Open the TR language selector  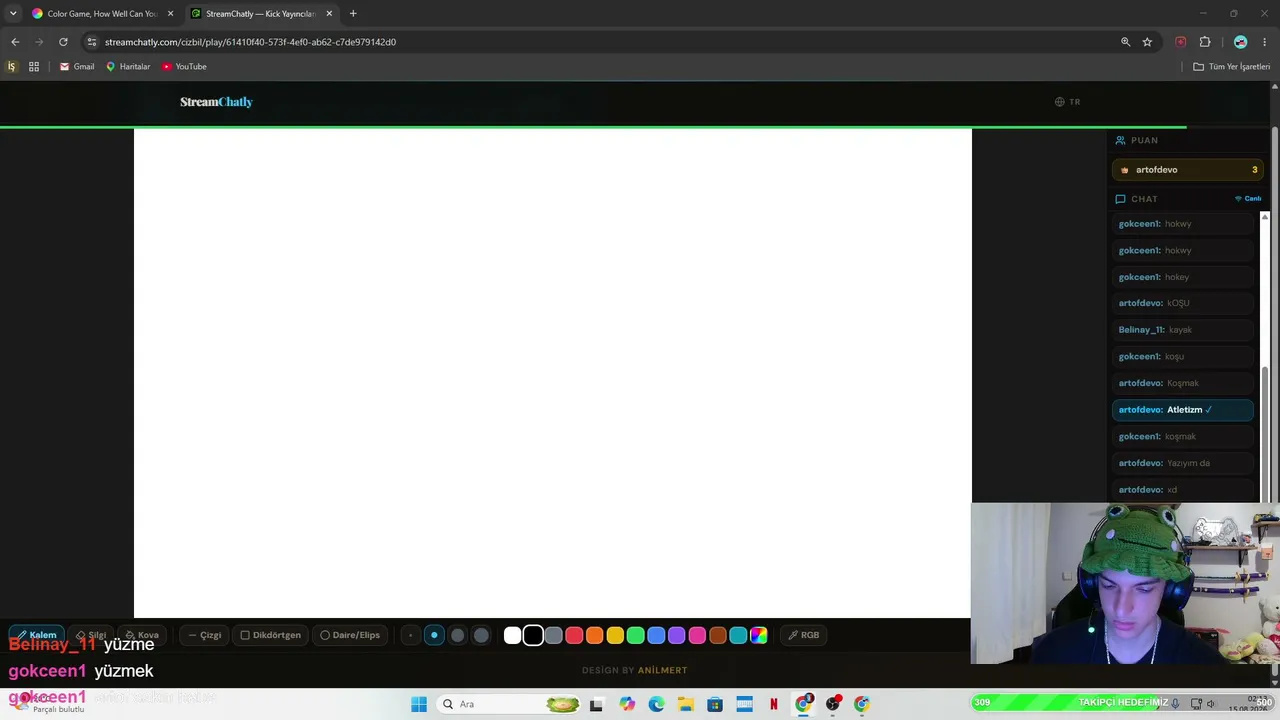(x=1068, y=102)
